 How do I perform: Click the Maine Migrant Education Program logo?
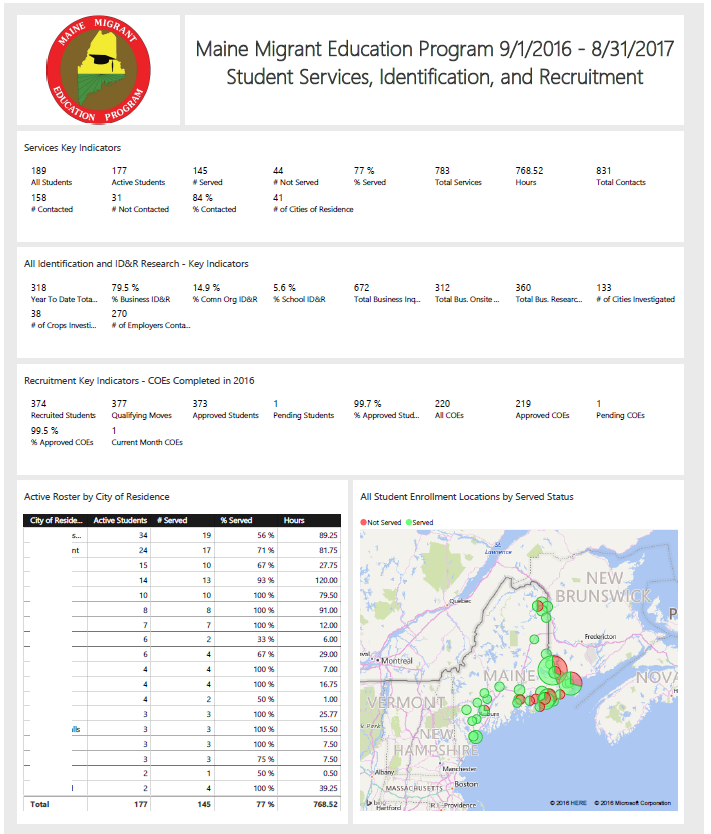[98, 70]
